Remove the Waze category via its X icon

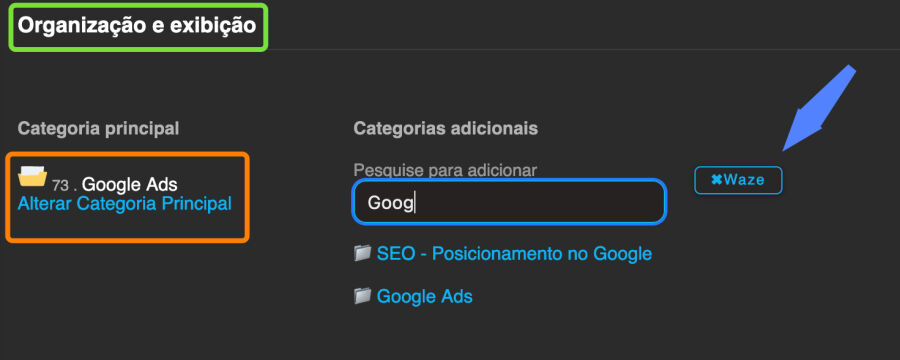[x=716, y=180]
